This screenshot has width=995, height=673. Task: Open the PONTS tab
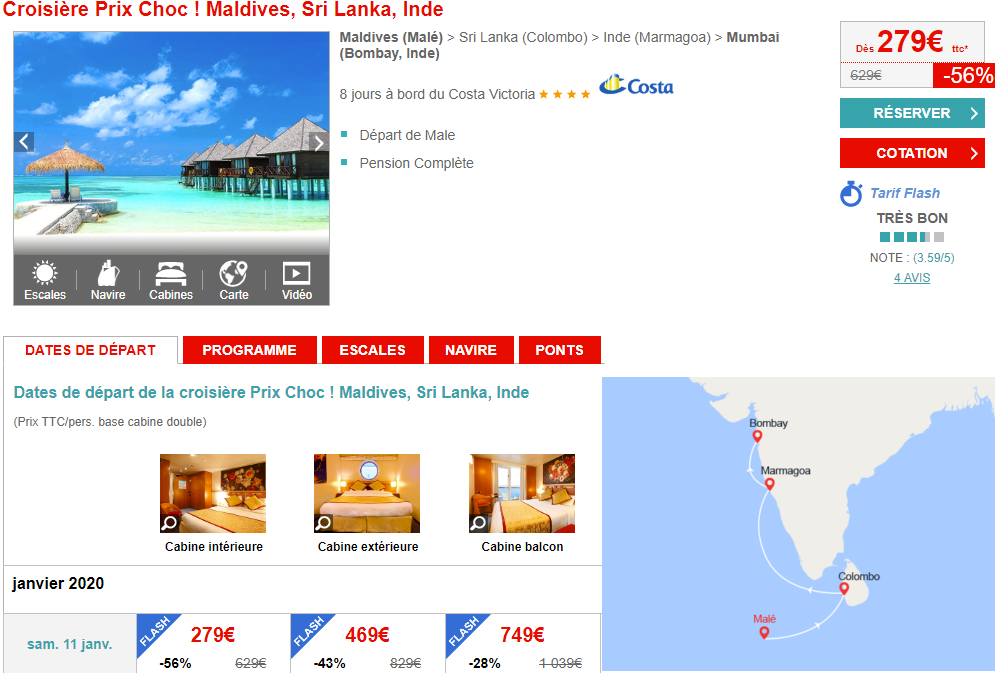pyautogui.click(x=560, y=350)
